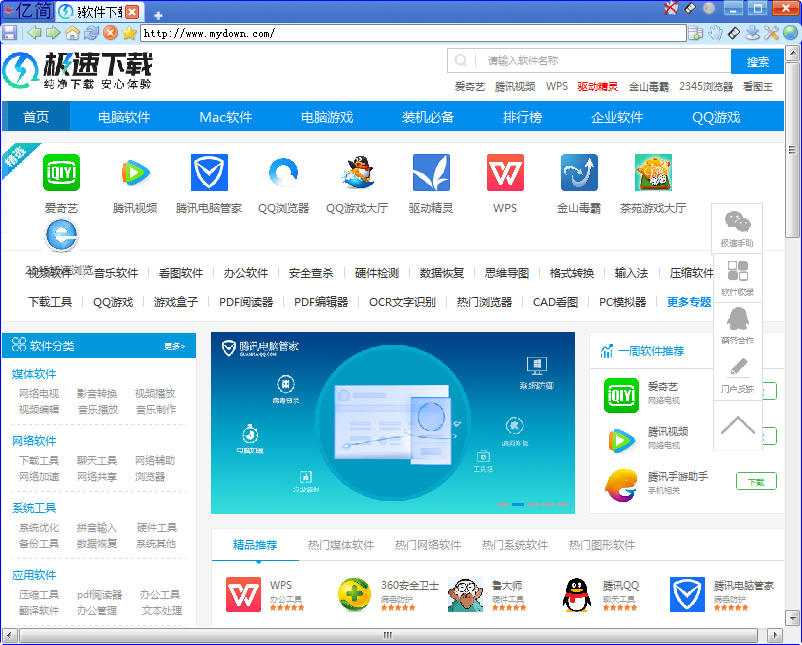Open the Driver Genius (驱动精灵) icon

click(431, 172)
